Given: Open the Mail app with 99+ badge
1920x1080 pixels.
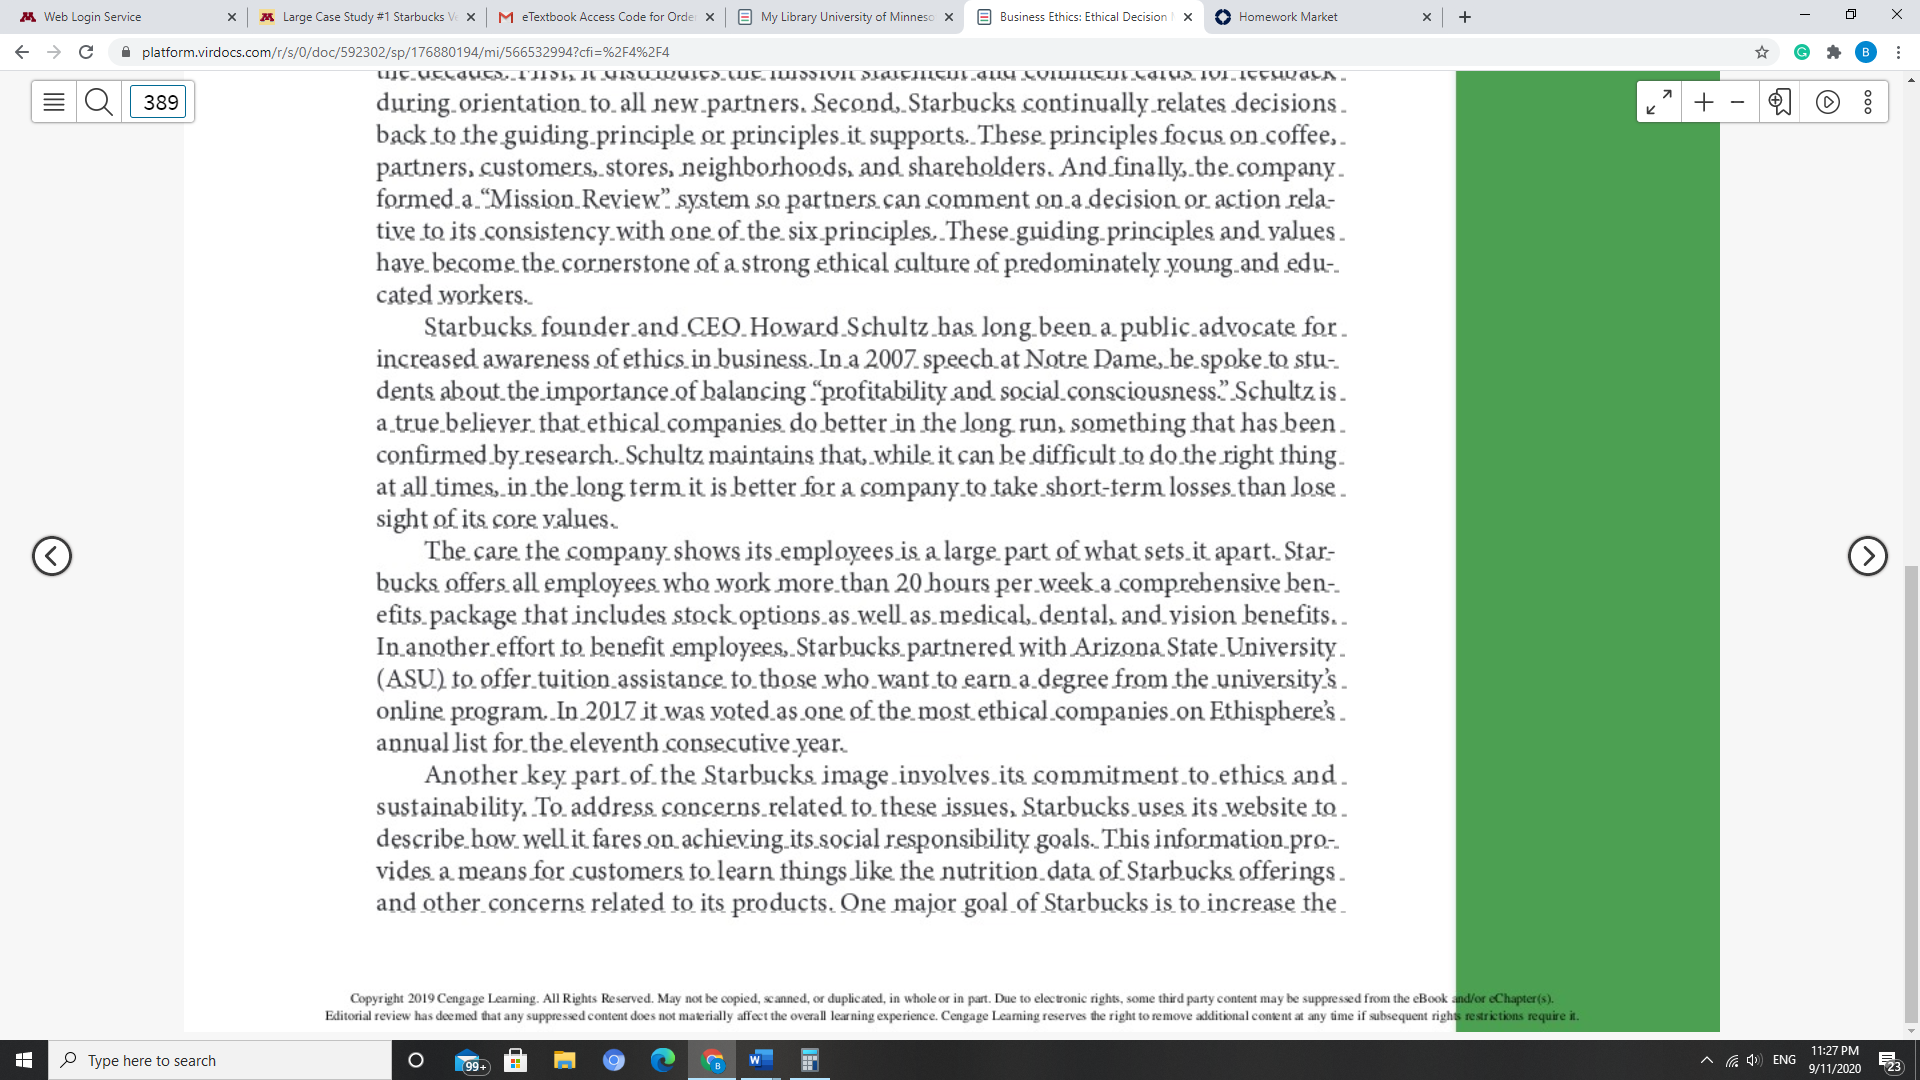Looking at the screenshot, I should [469, 1060].
